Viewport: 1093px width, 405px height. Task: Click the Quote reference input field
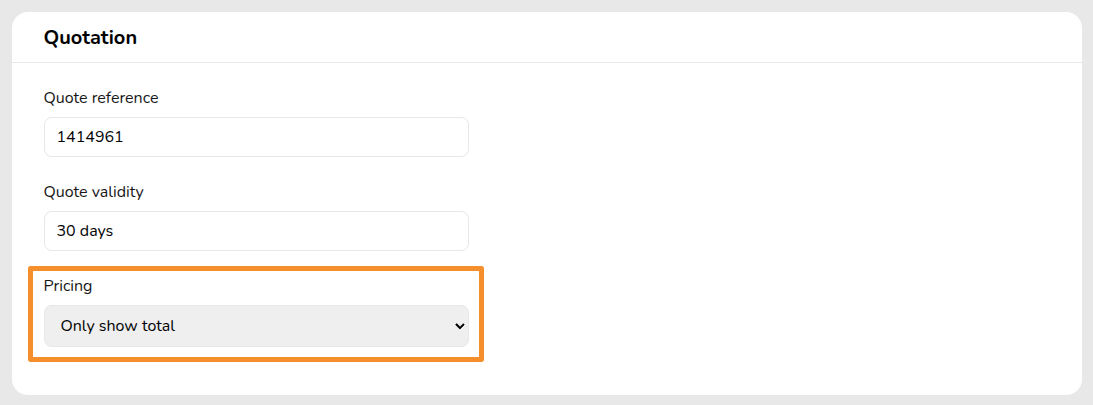pyautogui.click(x=256, y=137)
